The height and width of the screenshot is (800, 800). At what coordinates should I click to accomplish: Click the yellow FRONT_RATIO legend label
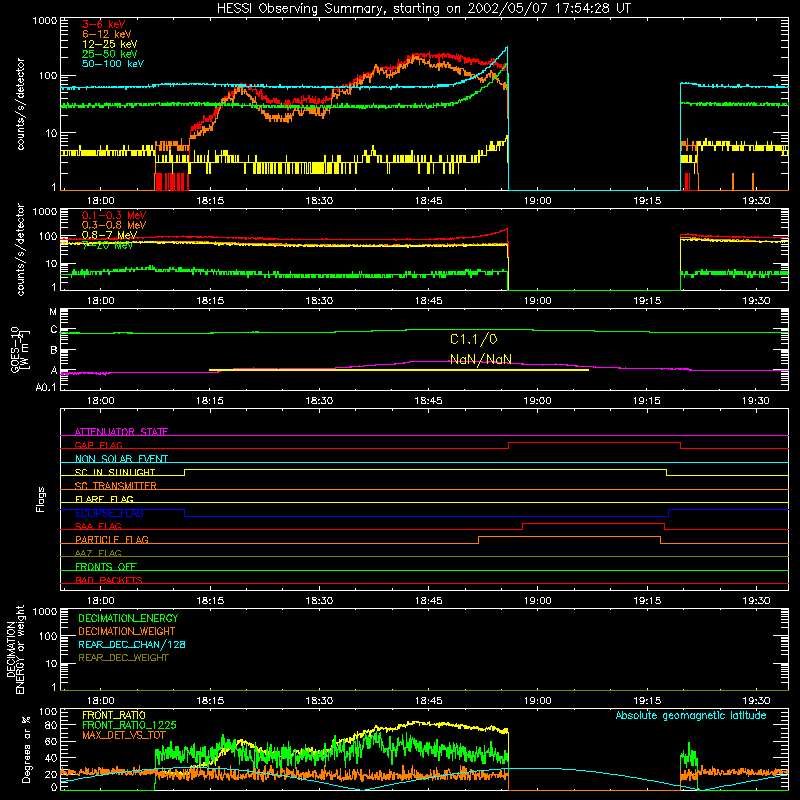point(114,715)
